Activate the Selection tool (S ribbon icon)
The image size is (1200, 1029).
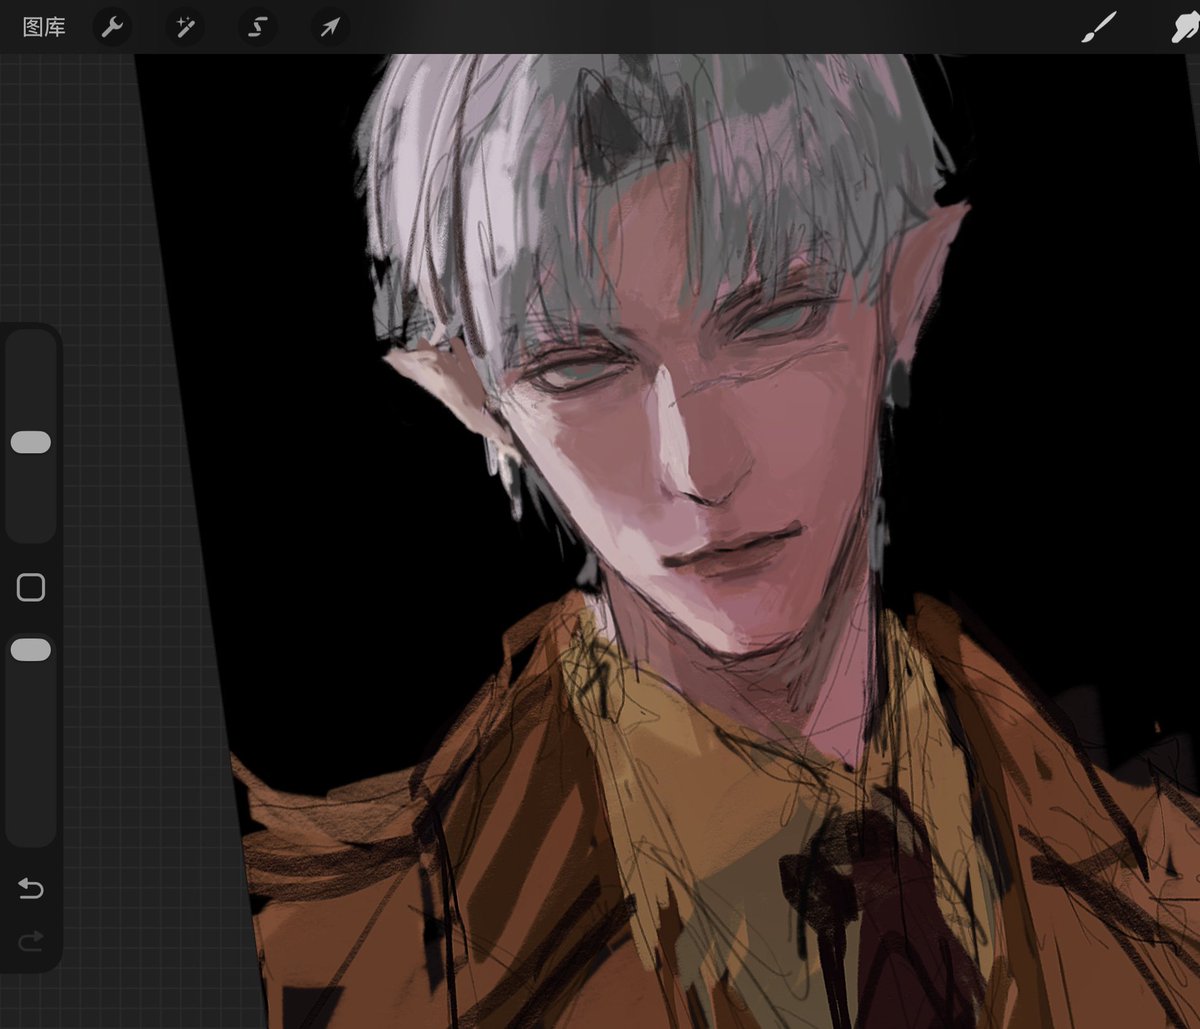(x=257, y=27)
